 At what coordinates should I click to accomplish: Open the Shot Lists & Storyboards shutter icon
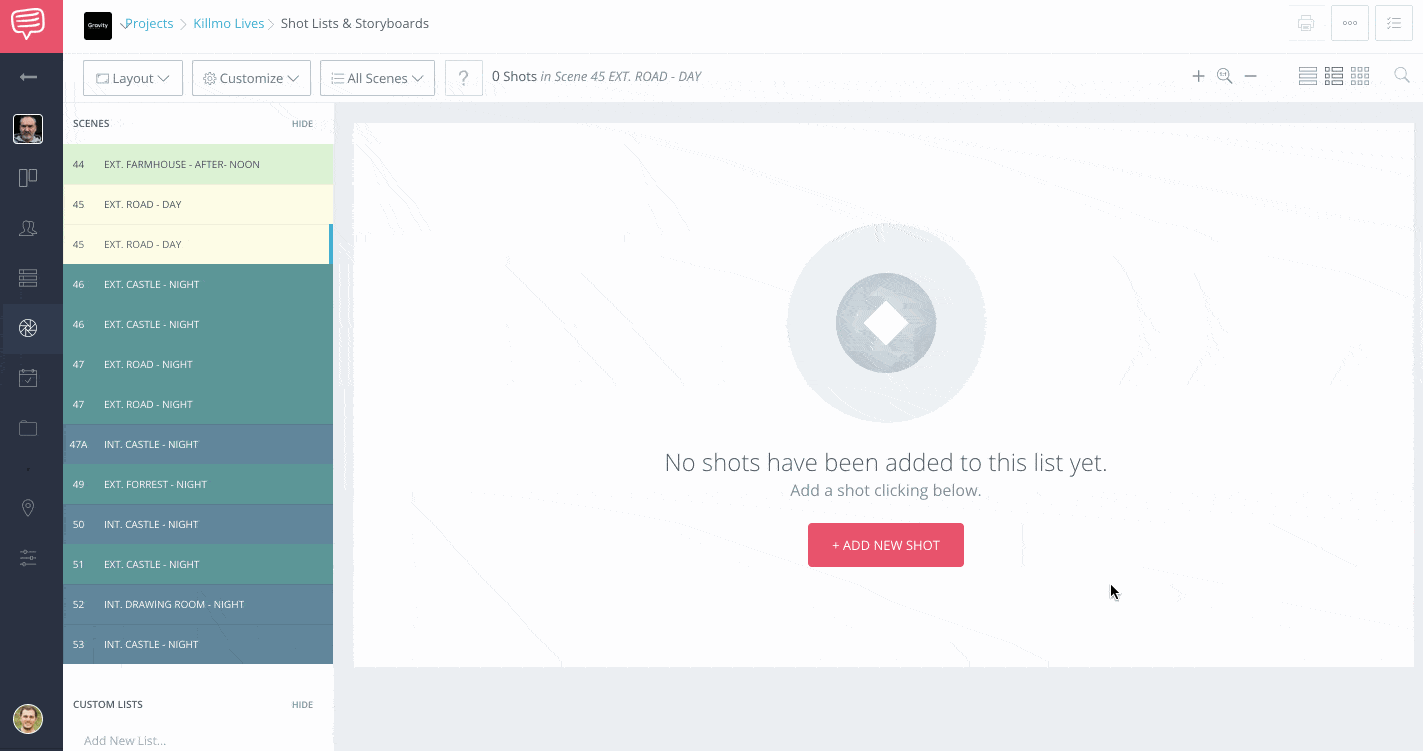[x=28, y=328]
